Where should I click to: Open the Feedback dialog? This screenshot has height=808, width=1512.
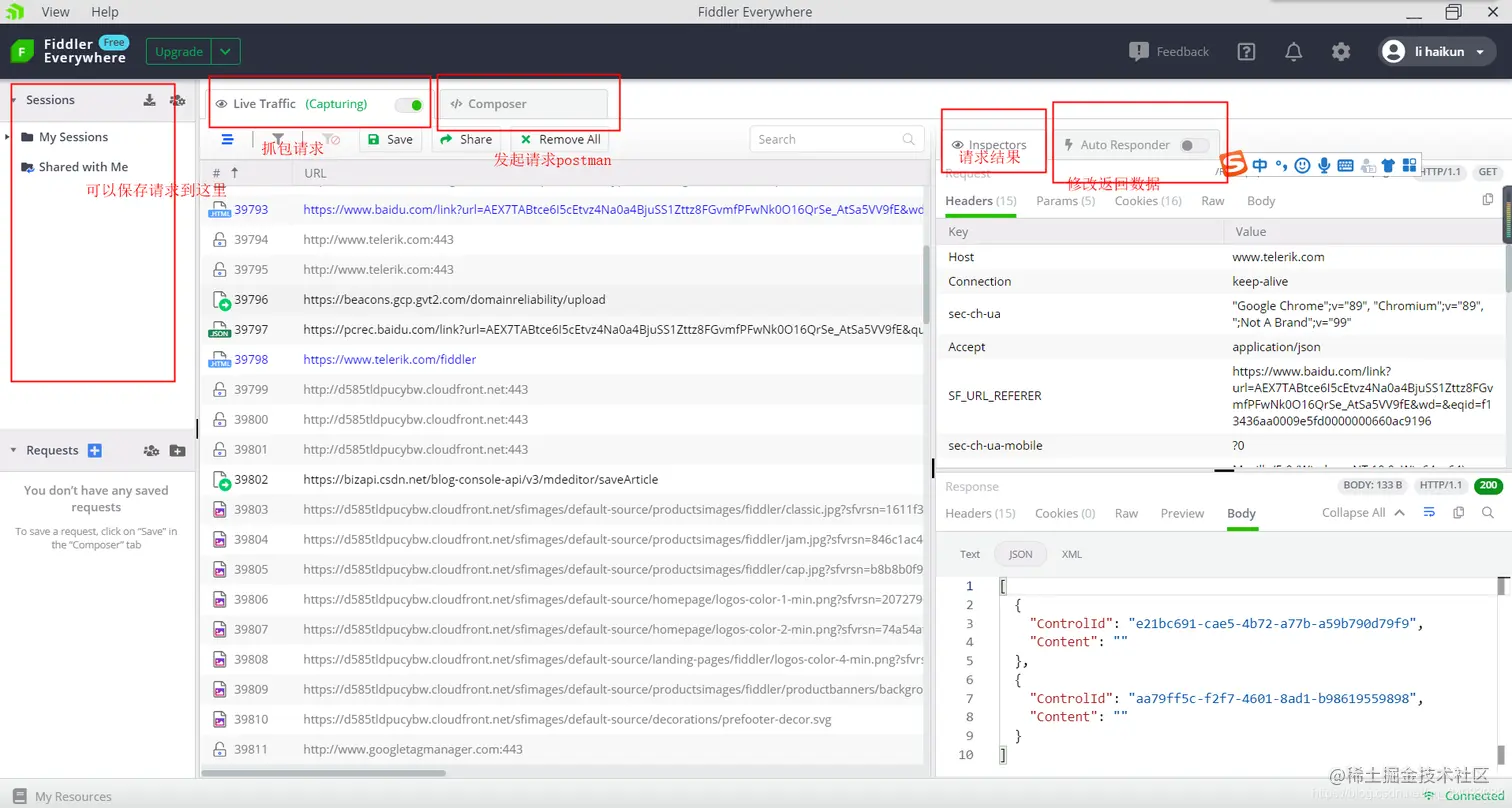1168,52
